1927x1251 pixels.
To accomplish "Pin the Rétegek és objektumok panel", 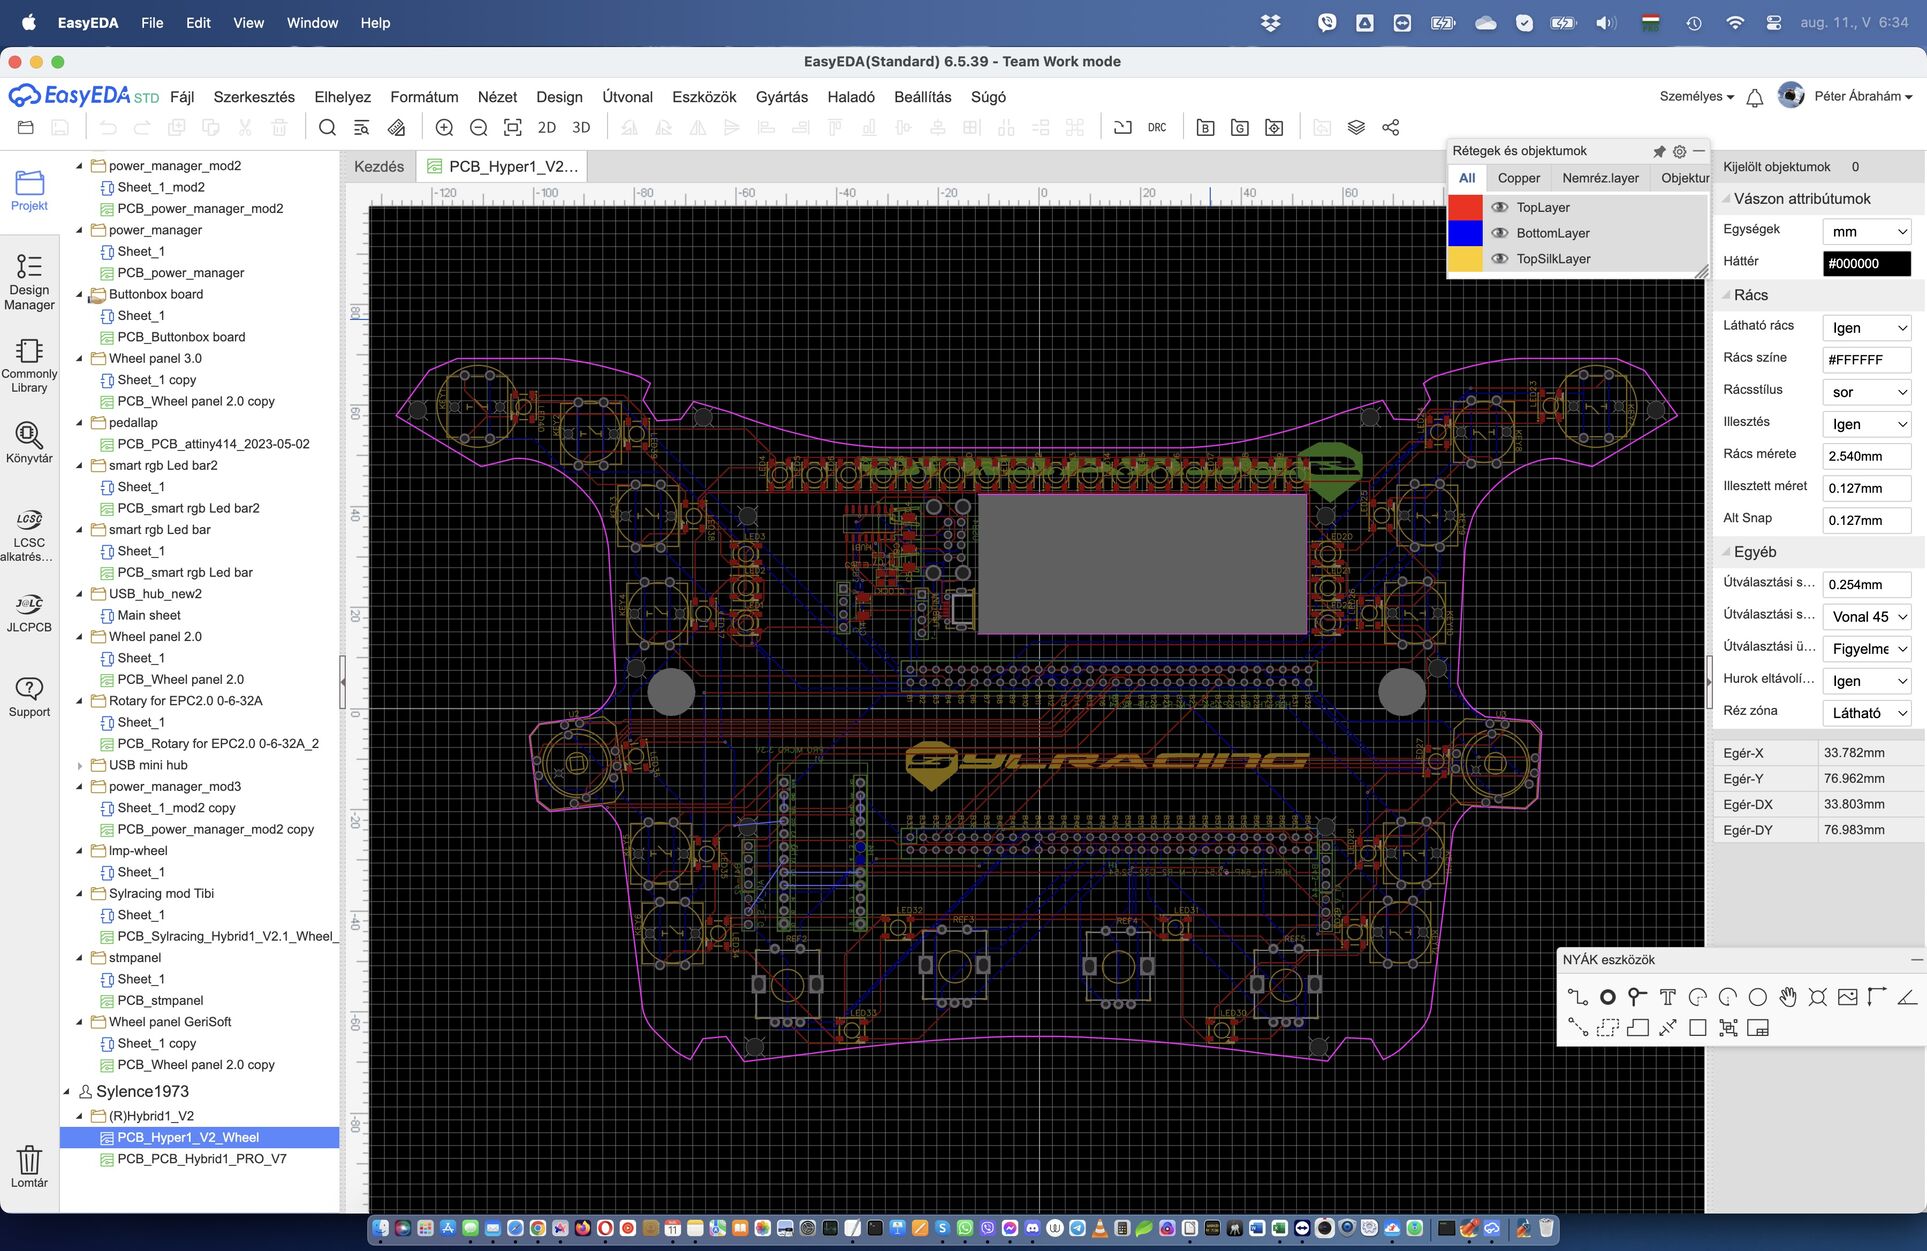I will pos(1659,151).
